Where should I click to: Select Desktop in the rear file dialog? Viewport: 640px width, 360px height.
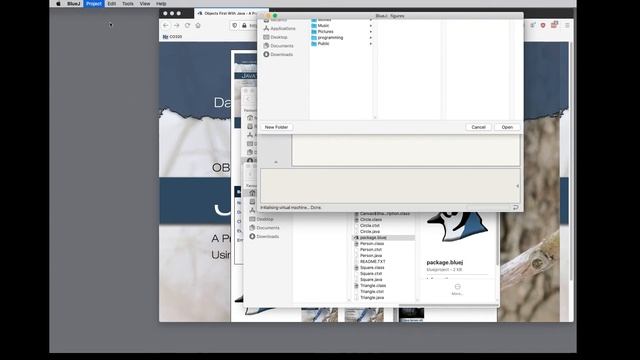pos(261,219)
